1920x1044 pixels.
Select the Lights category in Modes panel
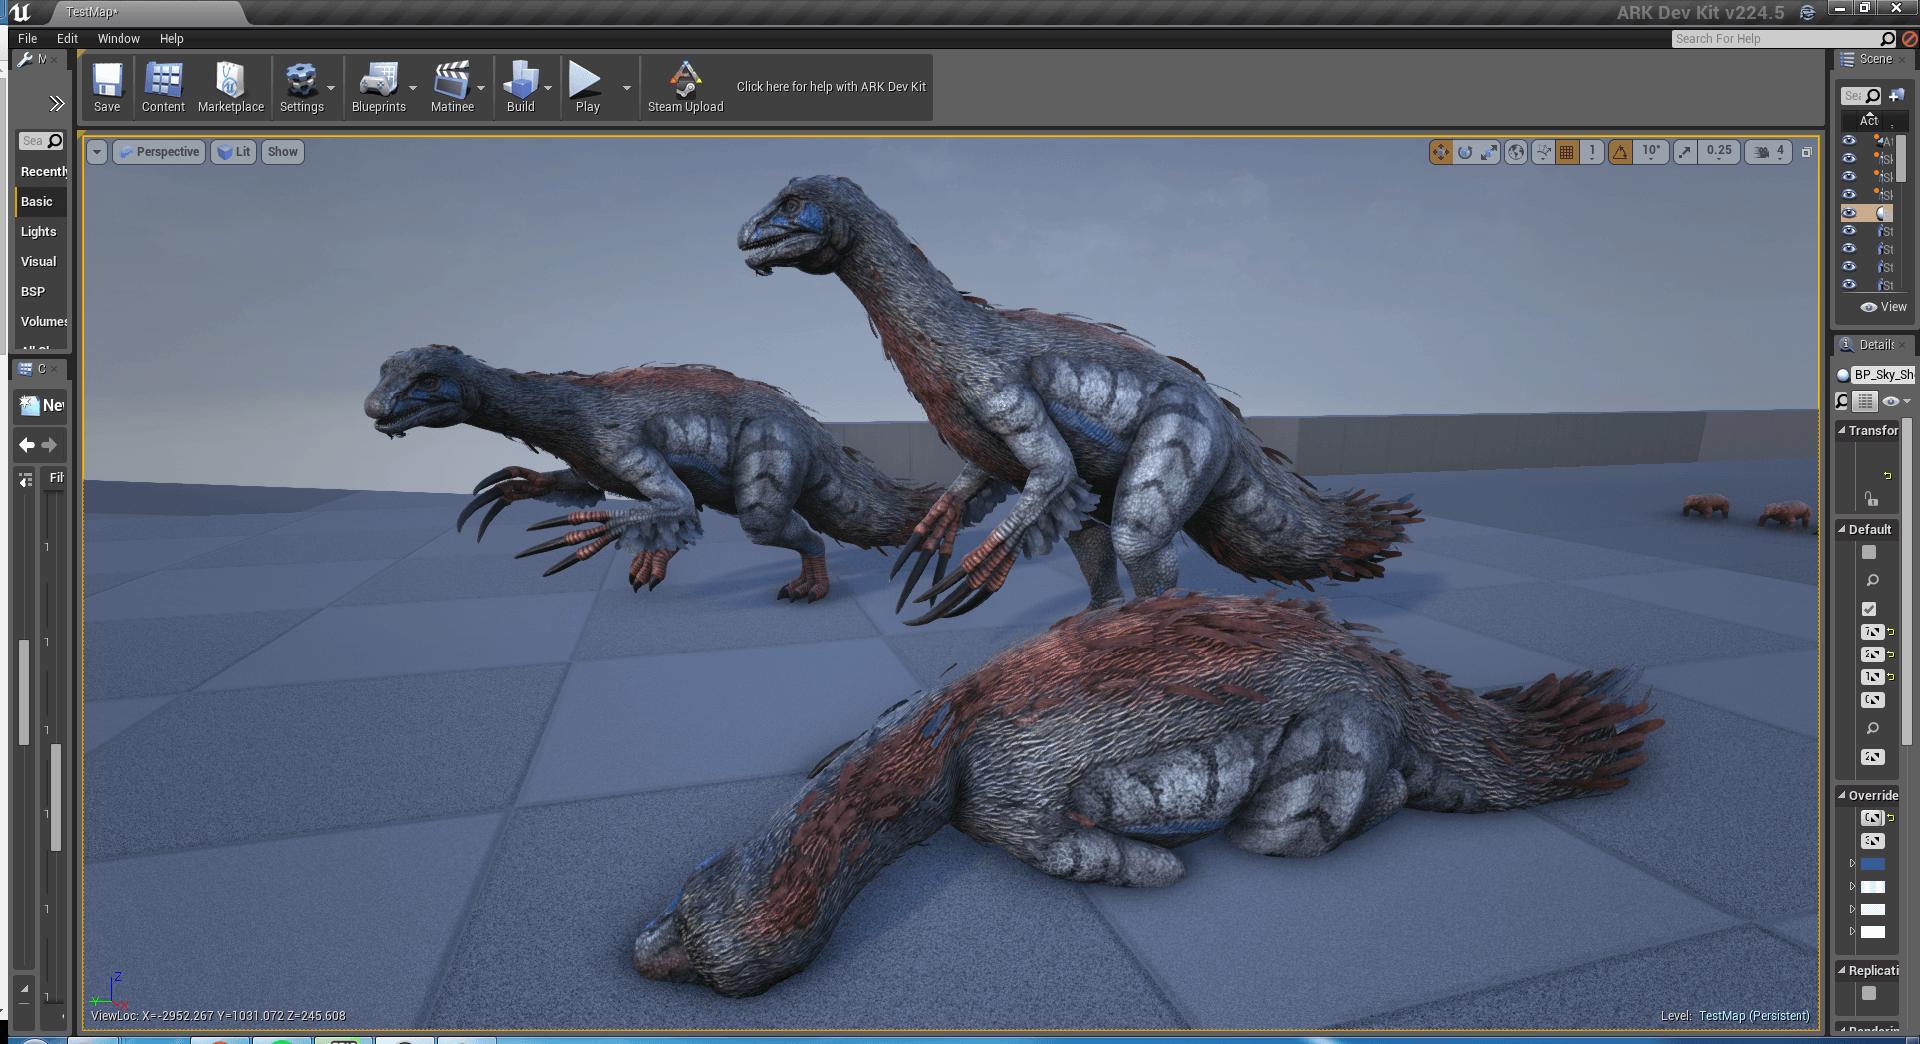[39, 231]
